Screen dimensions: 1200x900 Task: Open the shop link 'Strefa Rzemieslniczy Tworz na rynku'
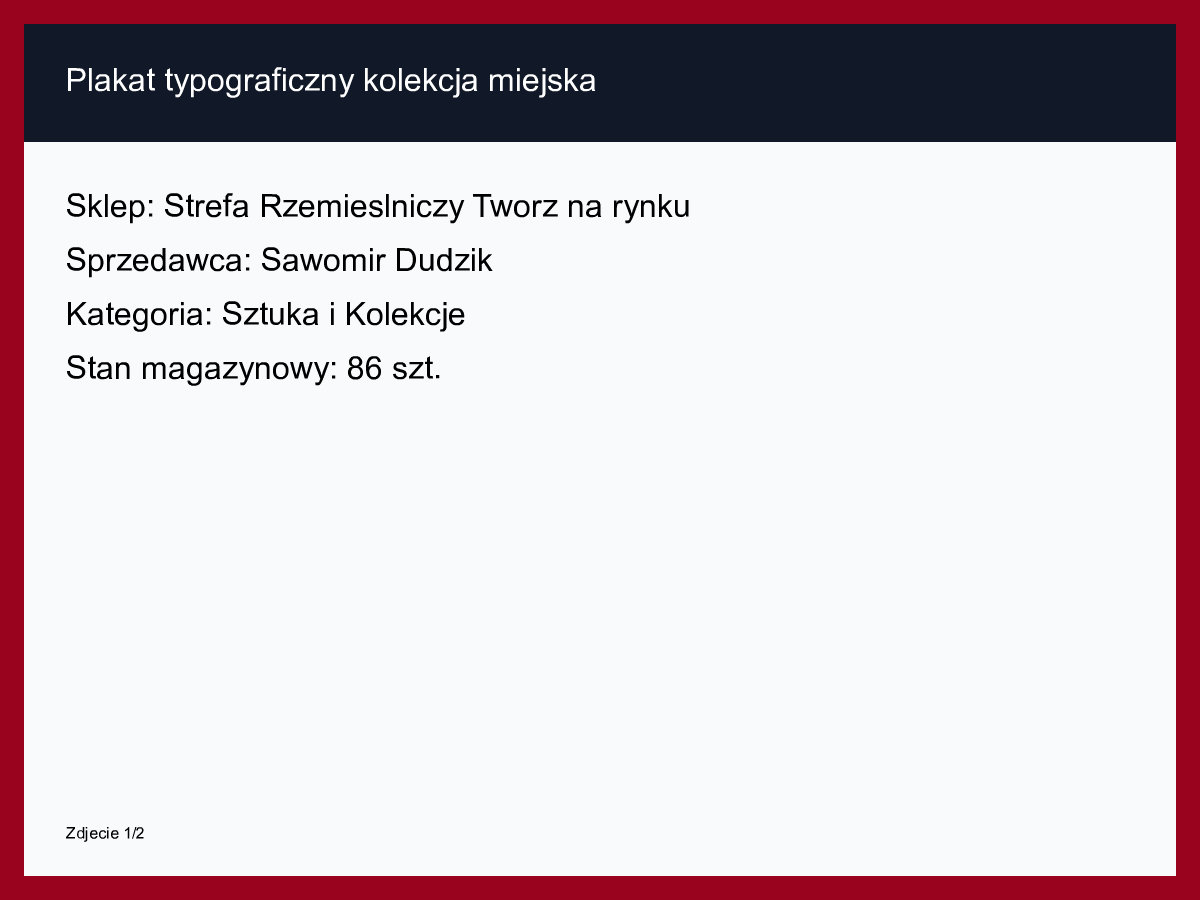tap(427, 207)
